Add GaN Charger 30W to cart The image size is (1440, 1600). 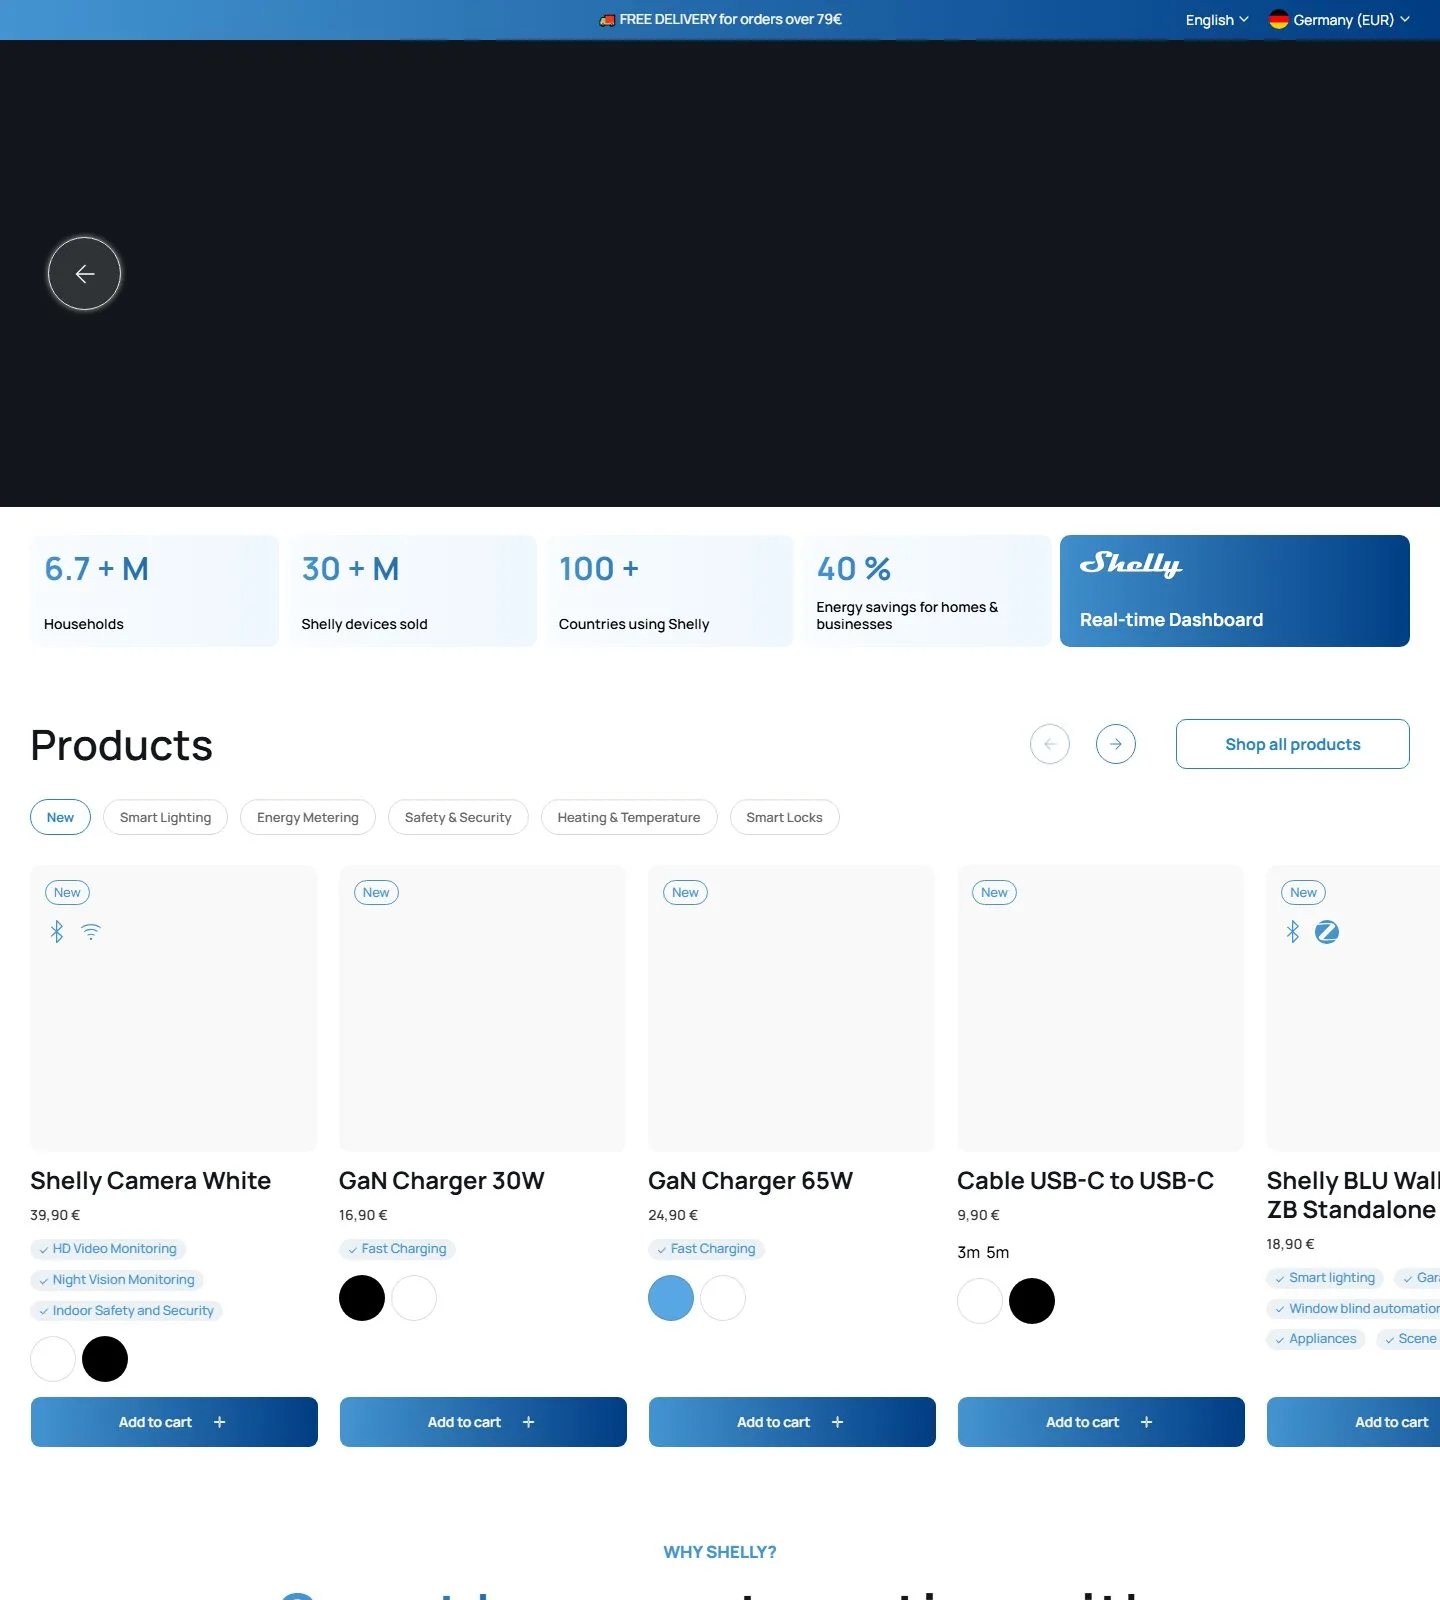[483, 1422]
